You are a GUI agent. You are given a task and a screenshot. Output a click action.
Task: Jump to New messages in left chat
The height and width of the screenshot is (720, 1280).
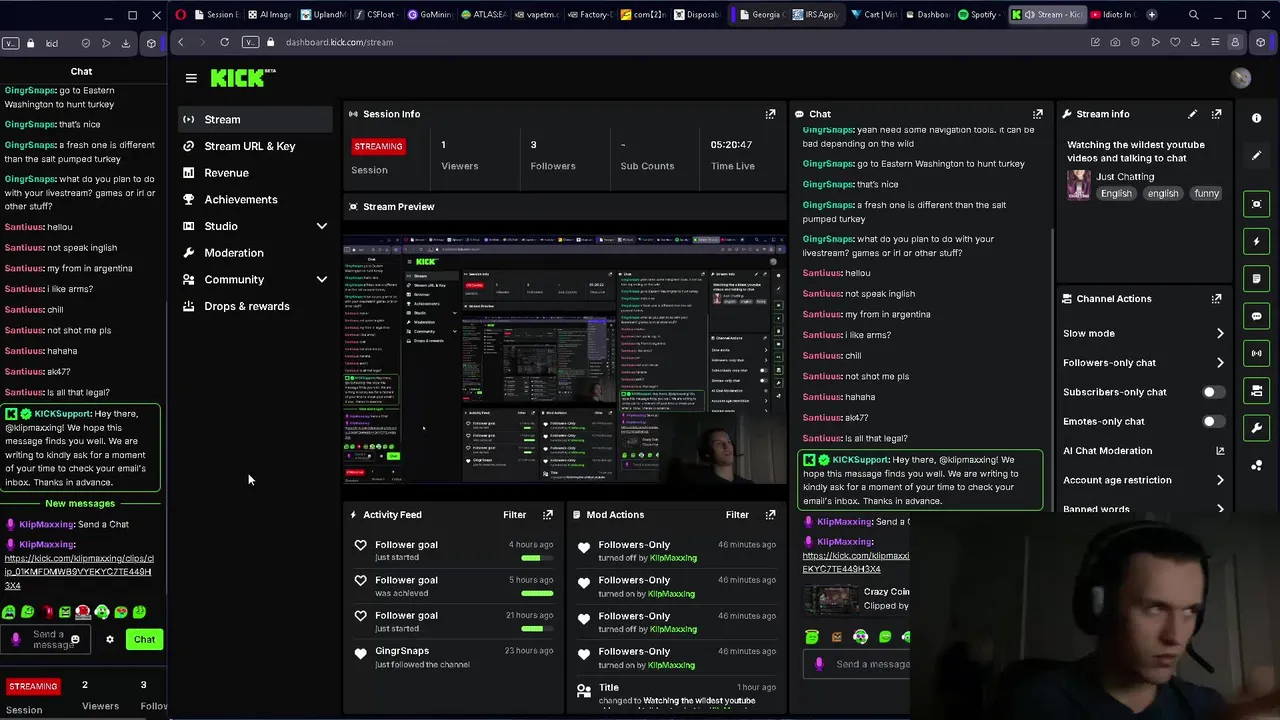(x=80, y=503)
